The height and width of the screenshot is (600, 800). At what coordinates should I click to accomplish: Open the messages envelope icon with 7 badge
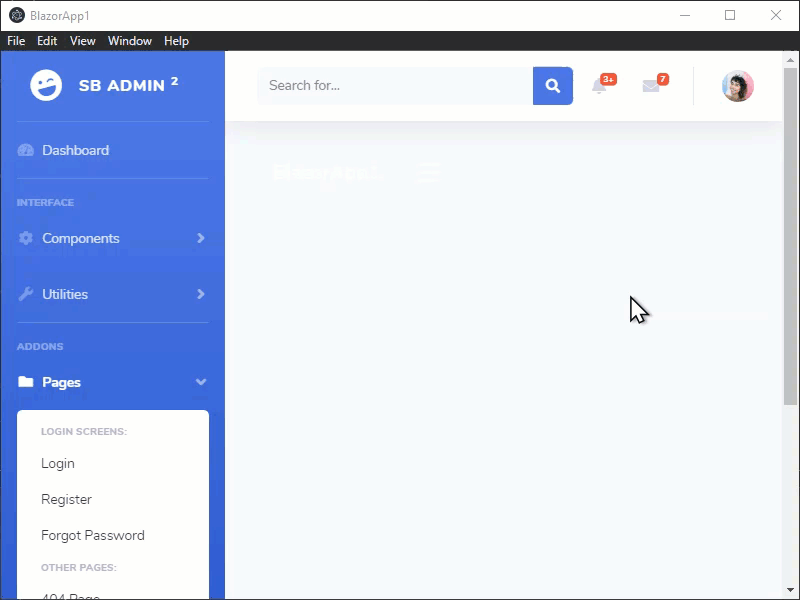click(x=652, y=88)
